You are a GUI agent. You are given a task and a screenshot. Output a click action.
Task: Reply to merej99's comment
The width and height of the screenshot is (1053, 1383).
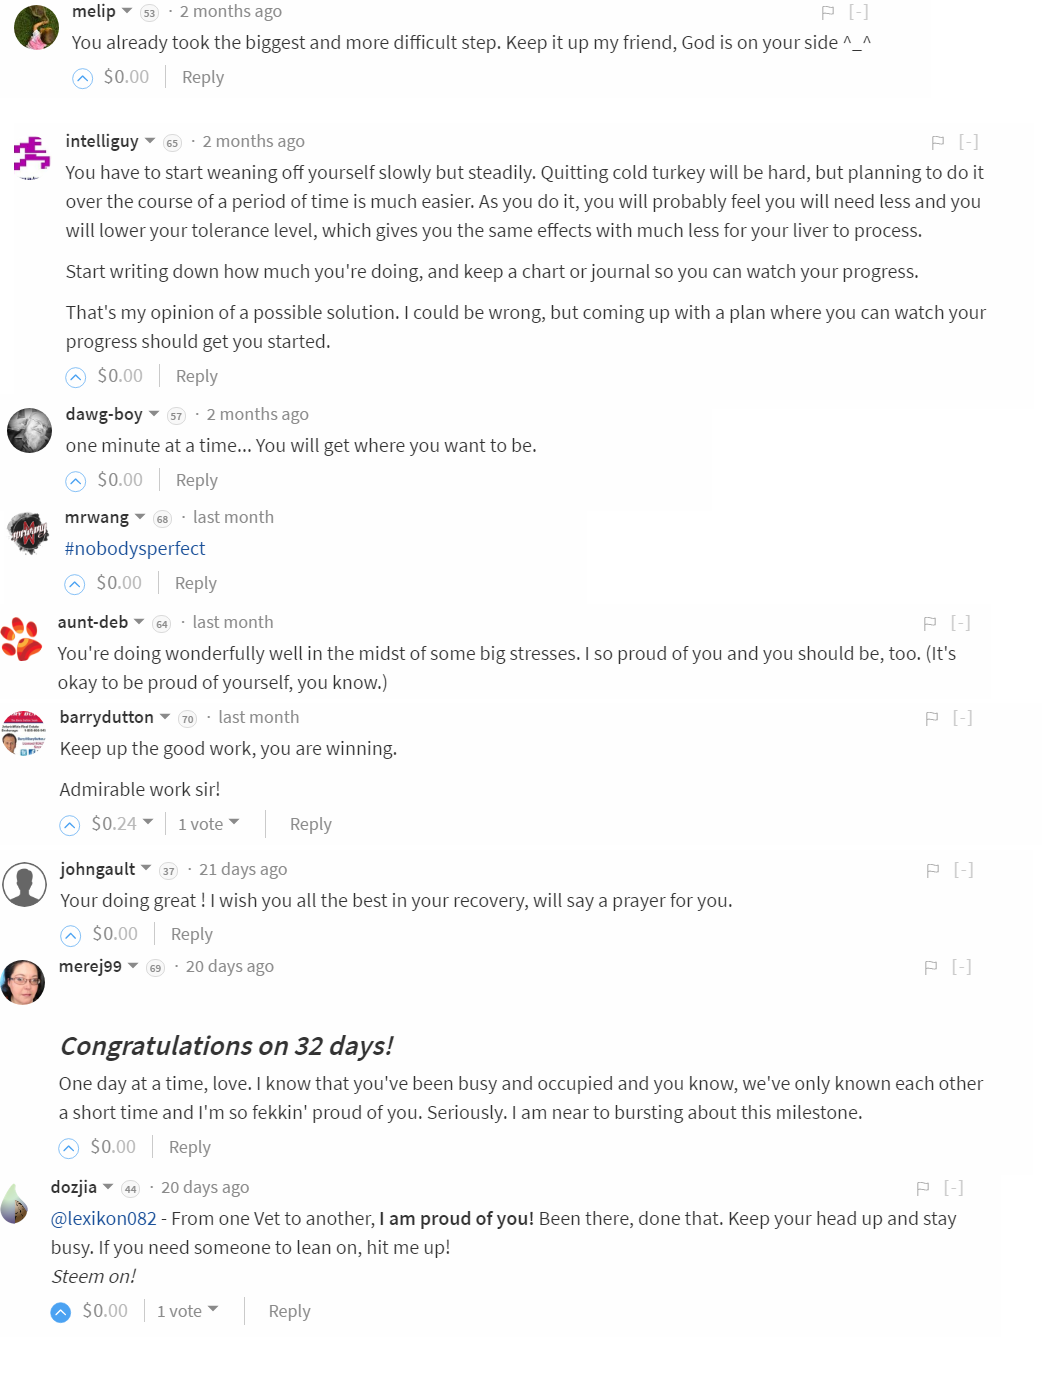pyautogui.click(x=189, y=1148)
